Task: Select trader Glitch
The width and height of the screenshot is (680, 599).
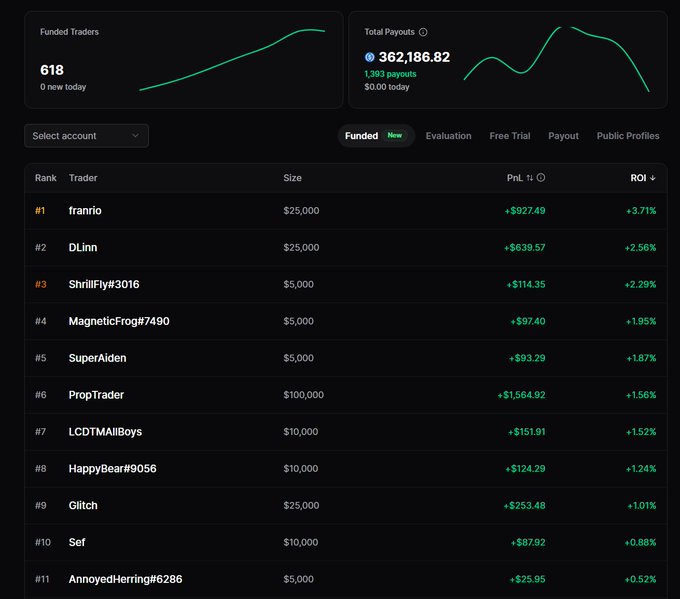Action: [x=83, y=505]
